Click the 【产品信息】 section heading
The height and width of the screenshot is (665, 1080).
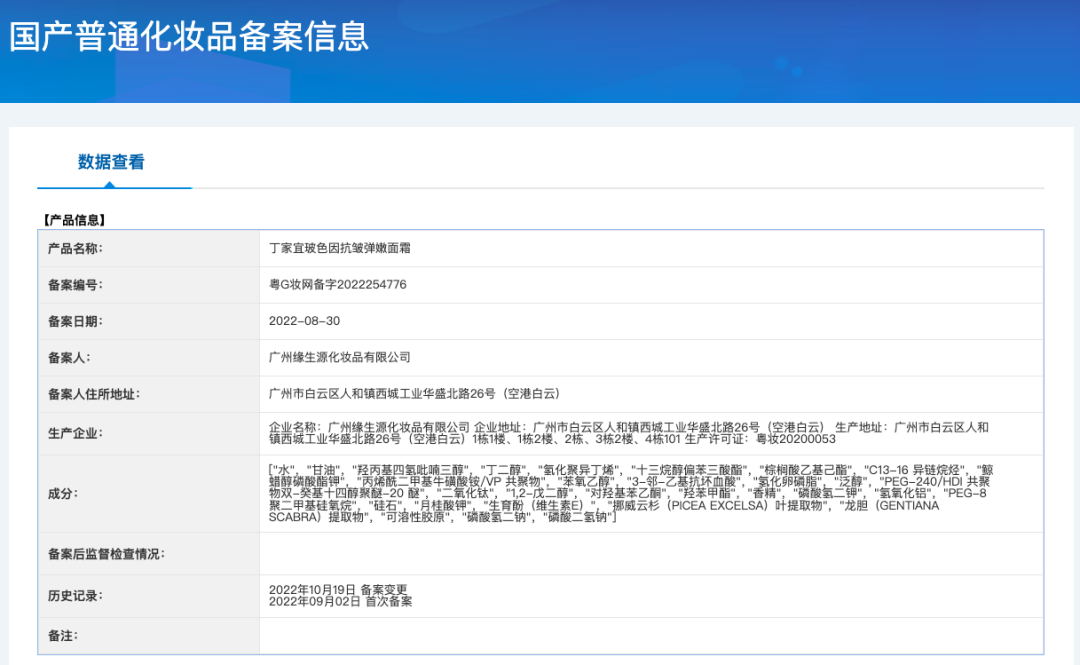coord(74,221)
